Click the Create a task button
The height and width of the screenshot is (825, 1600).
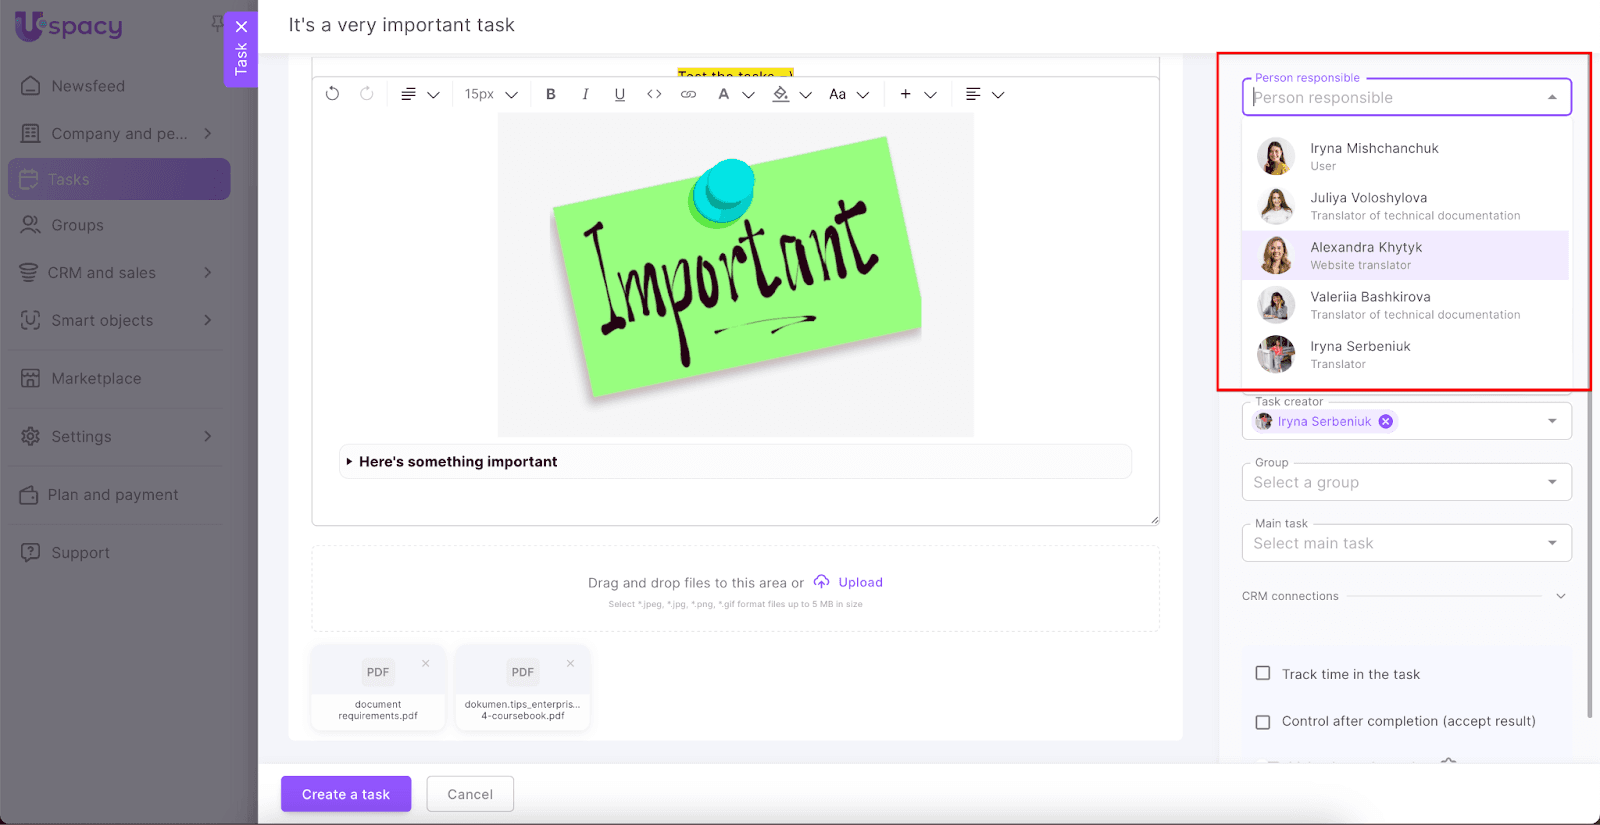346,794
